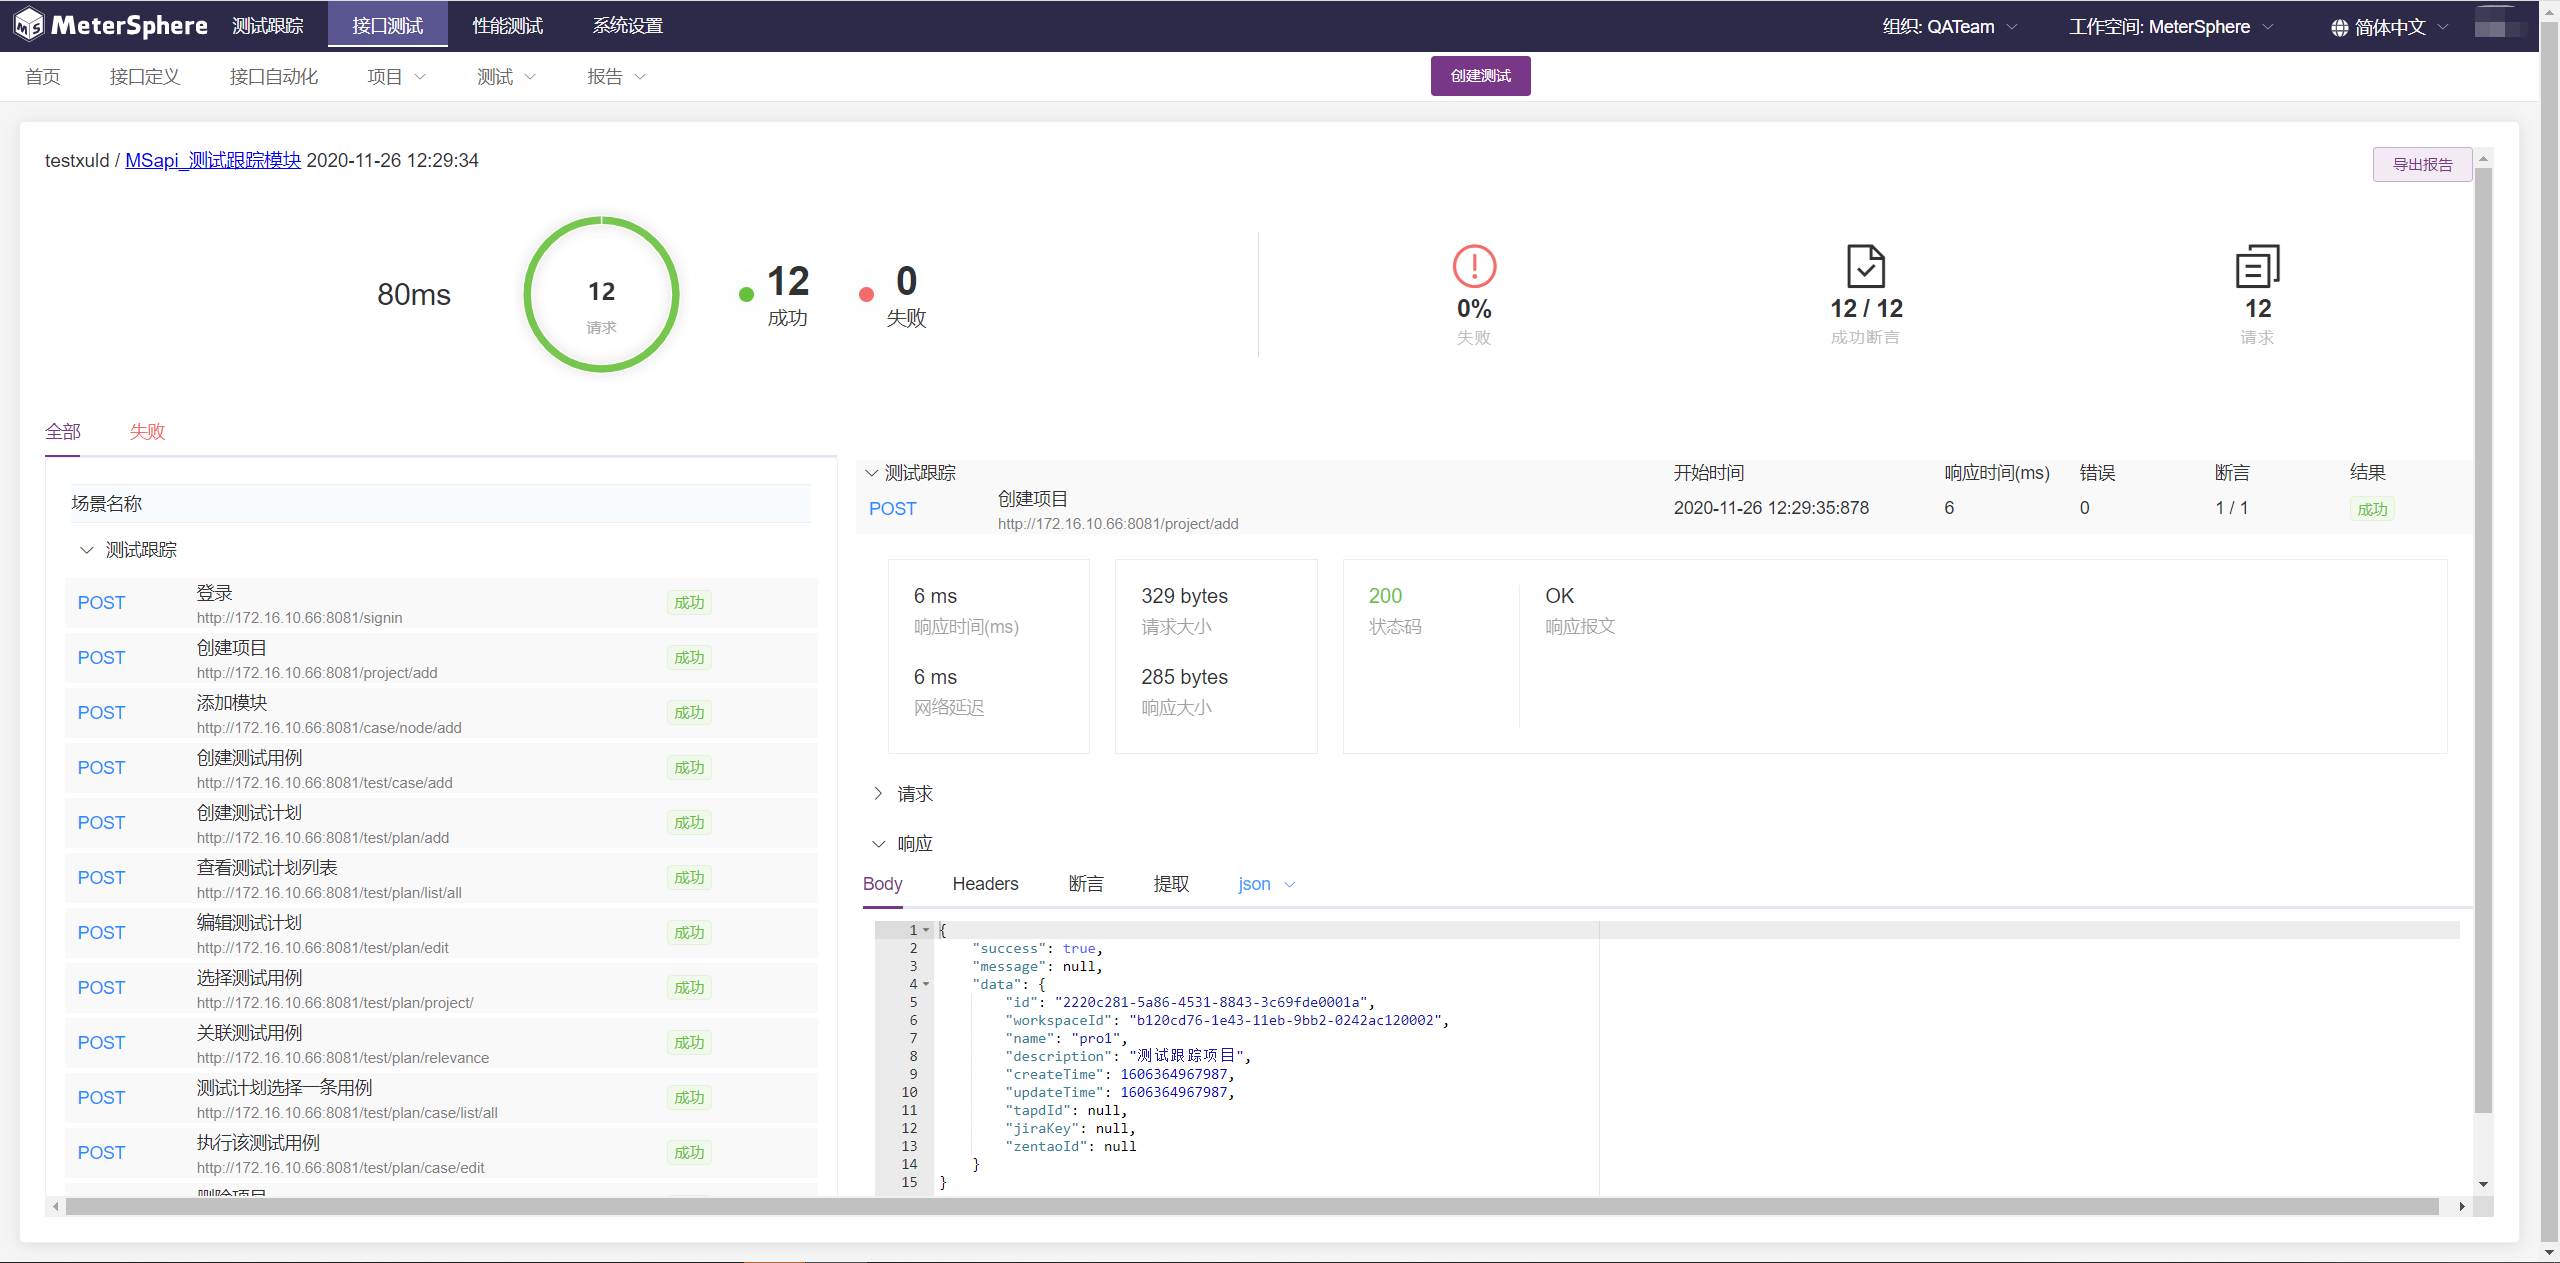
Task: Select the Body response tab
Action: click(883, 884)
